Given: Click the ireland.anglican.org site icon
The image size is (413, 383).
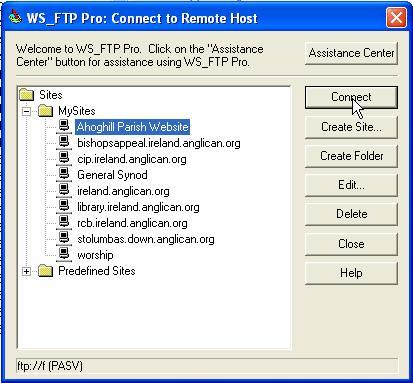Looking at the screenshot, I should tap(64, 191).
